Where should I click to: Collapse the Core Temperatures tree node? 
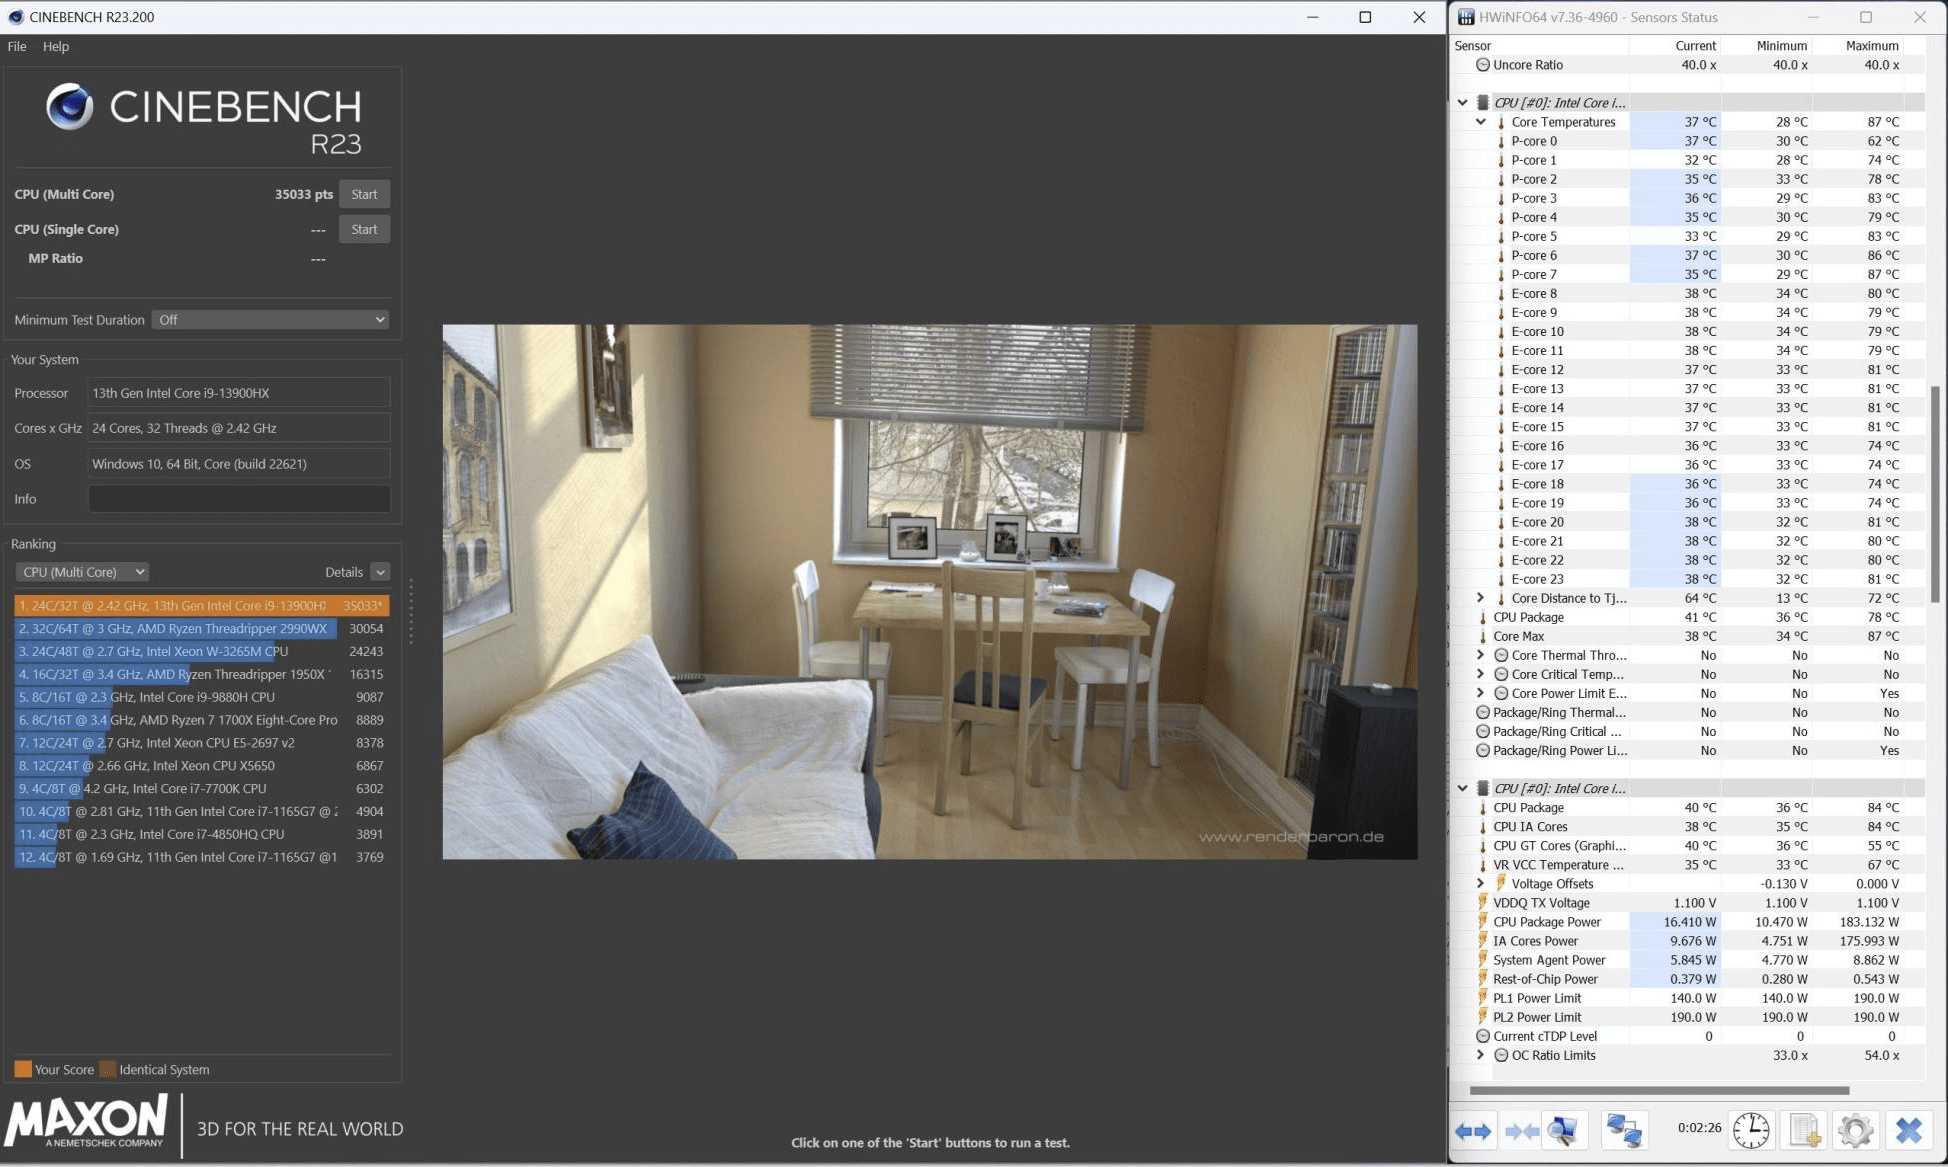1481,122
